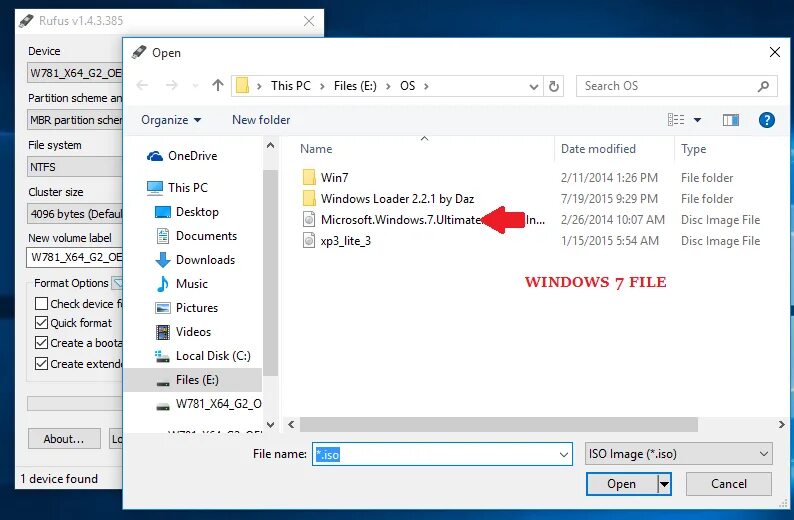Viewport: 794px width, 520px height.
Task: Change view layout icon
Action: point(676,120)
